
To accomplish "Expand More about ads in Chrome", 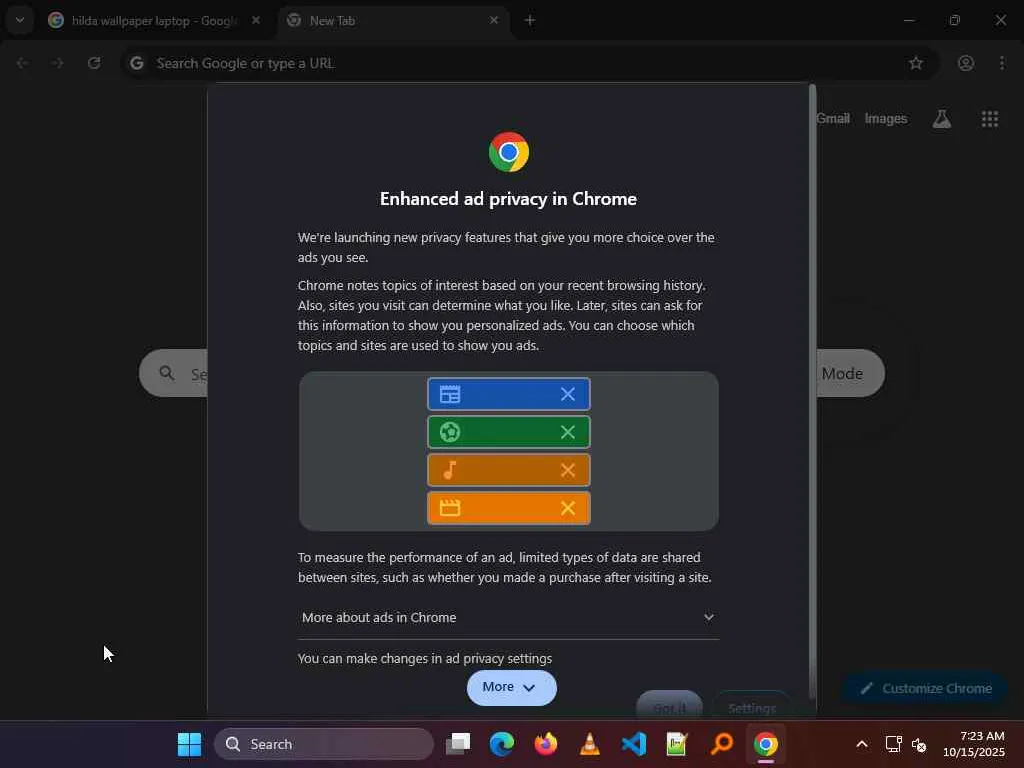I will 508,617.
